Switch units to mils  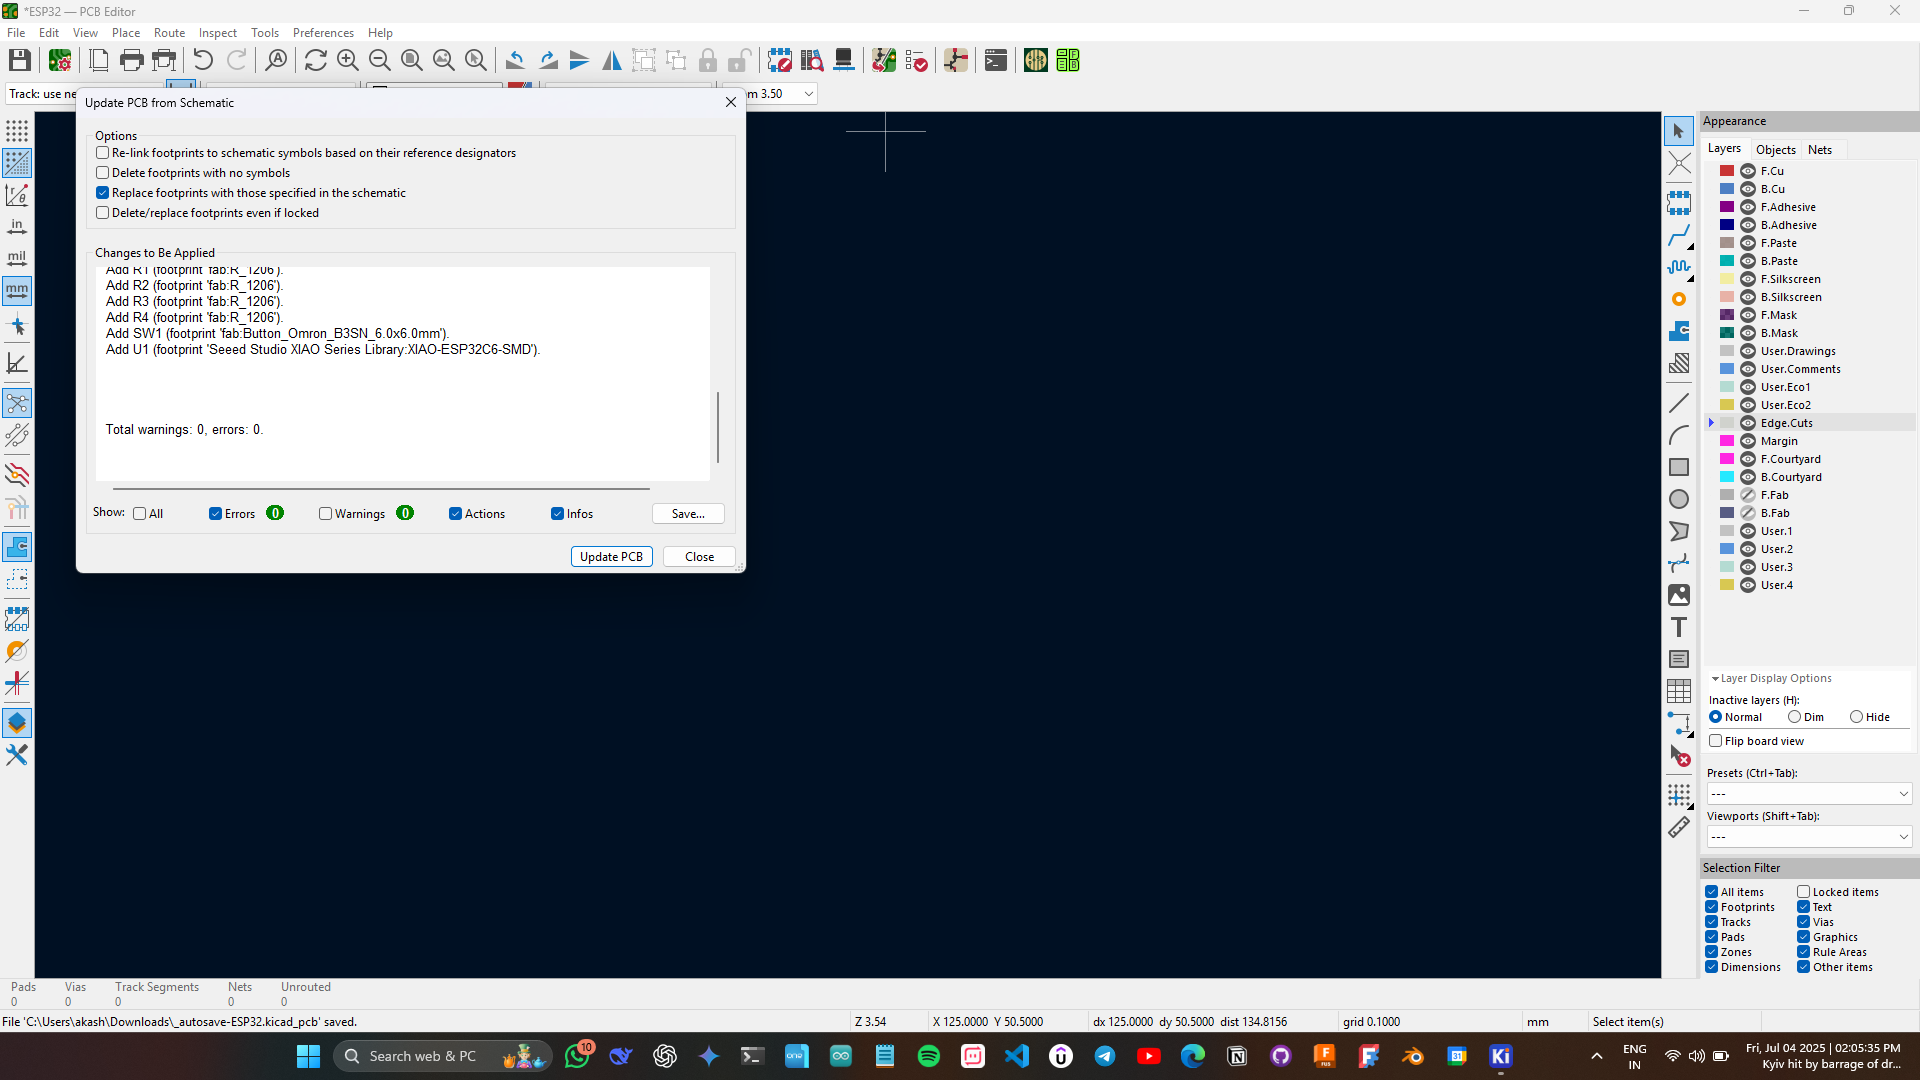(x=17, y=259)
